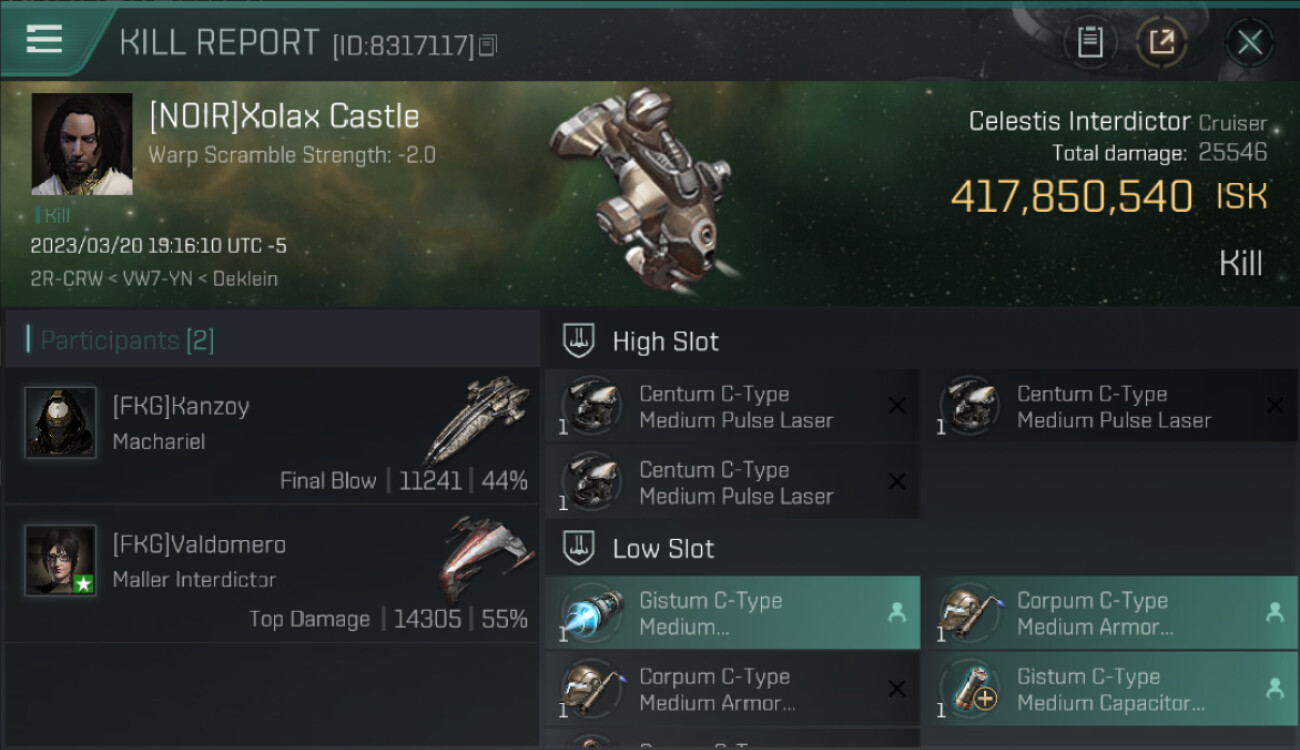
Task: Open Valdomero's pilot portrait
Action: 61,560
